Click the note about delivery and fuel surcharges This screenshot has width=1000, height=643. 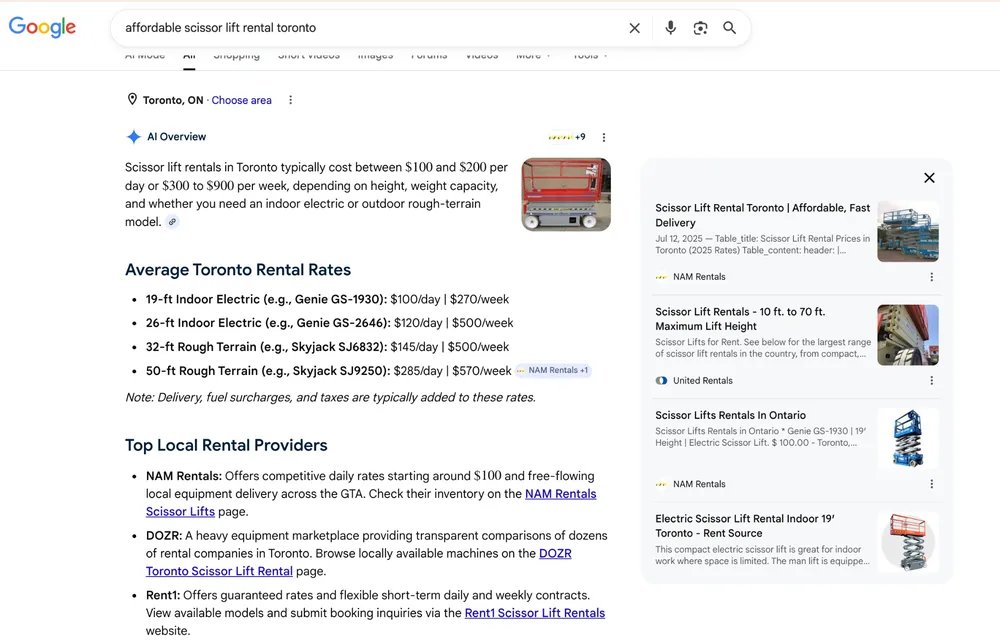330,397
